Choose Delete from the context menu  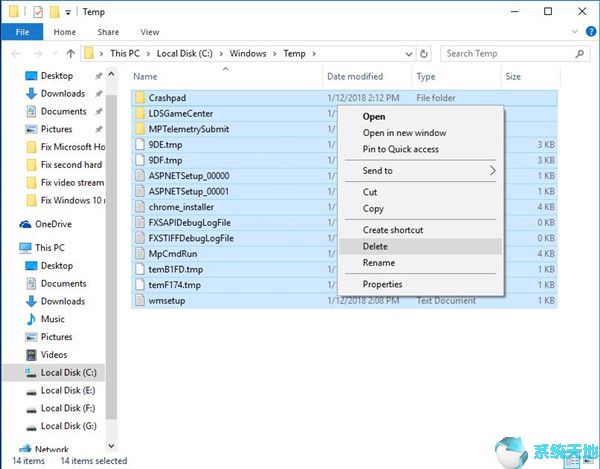point(375,247)
